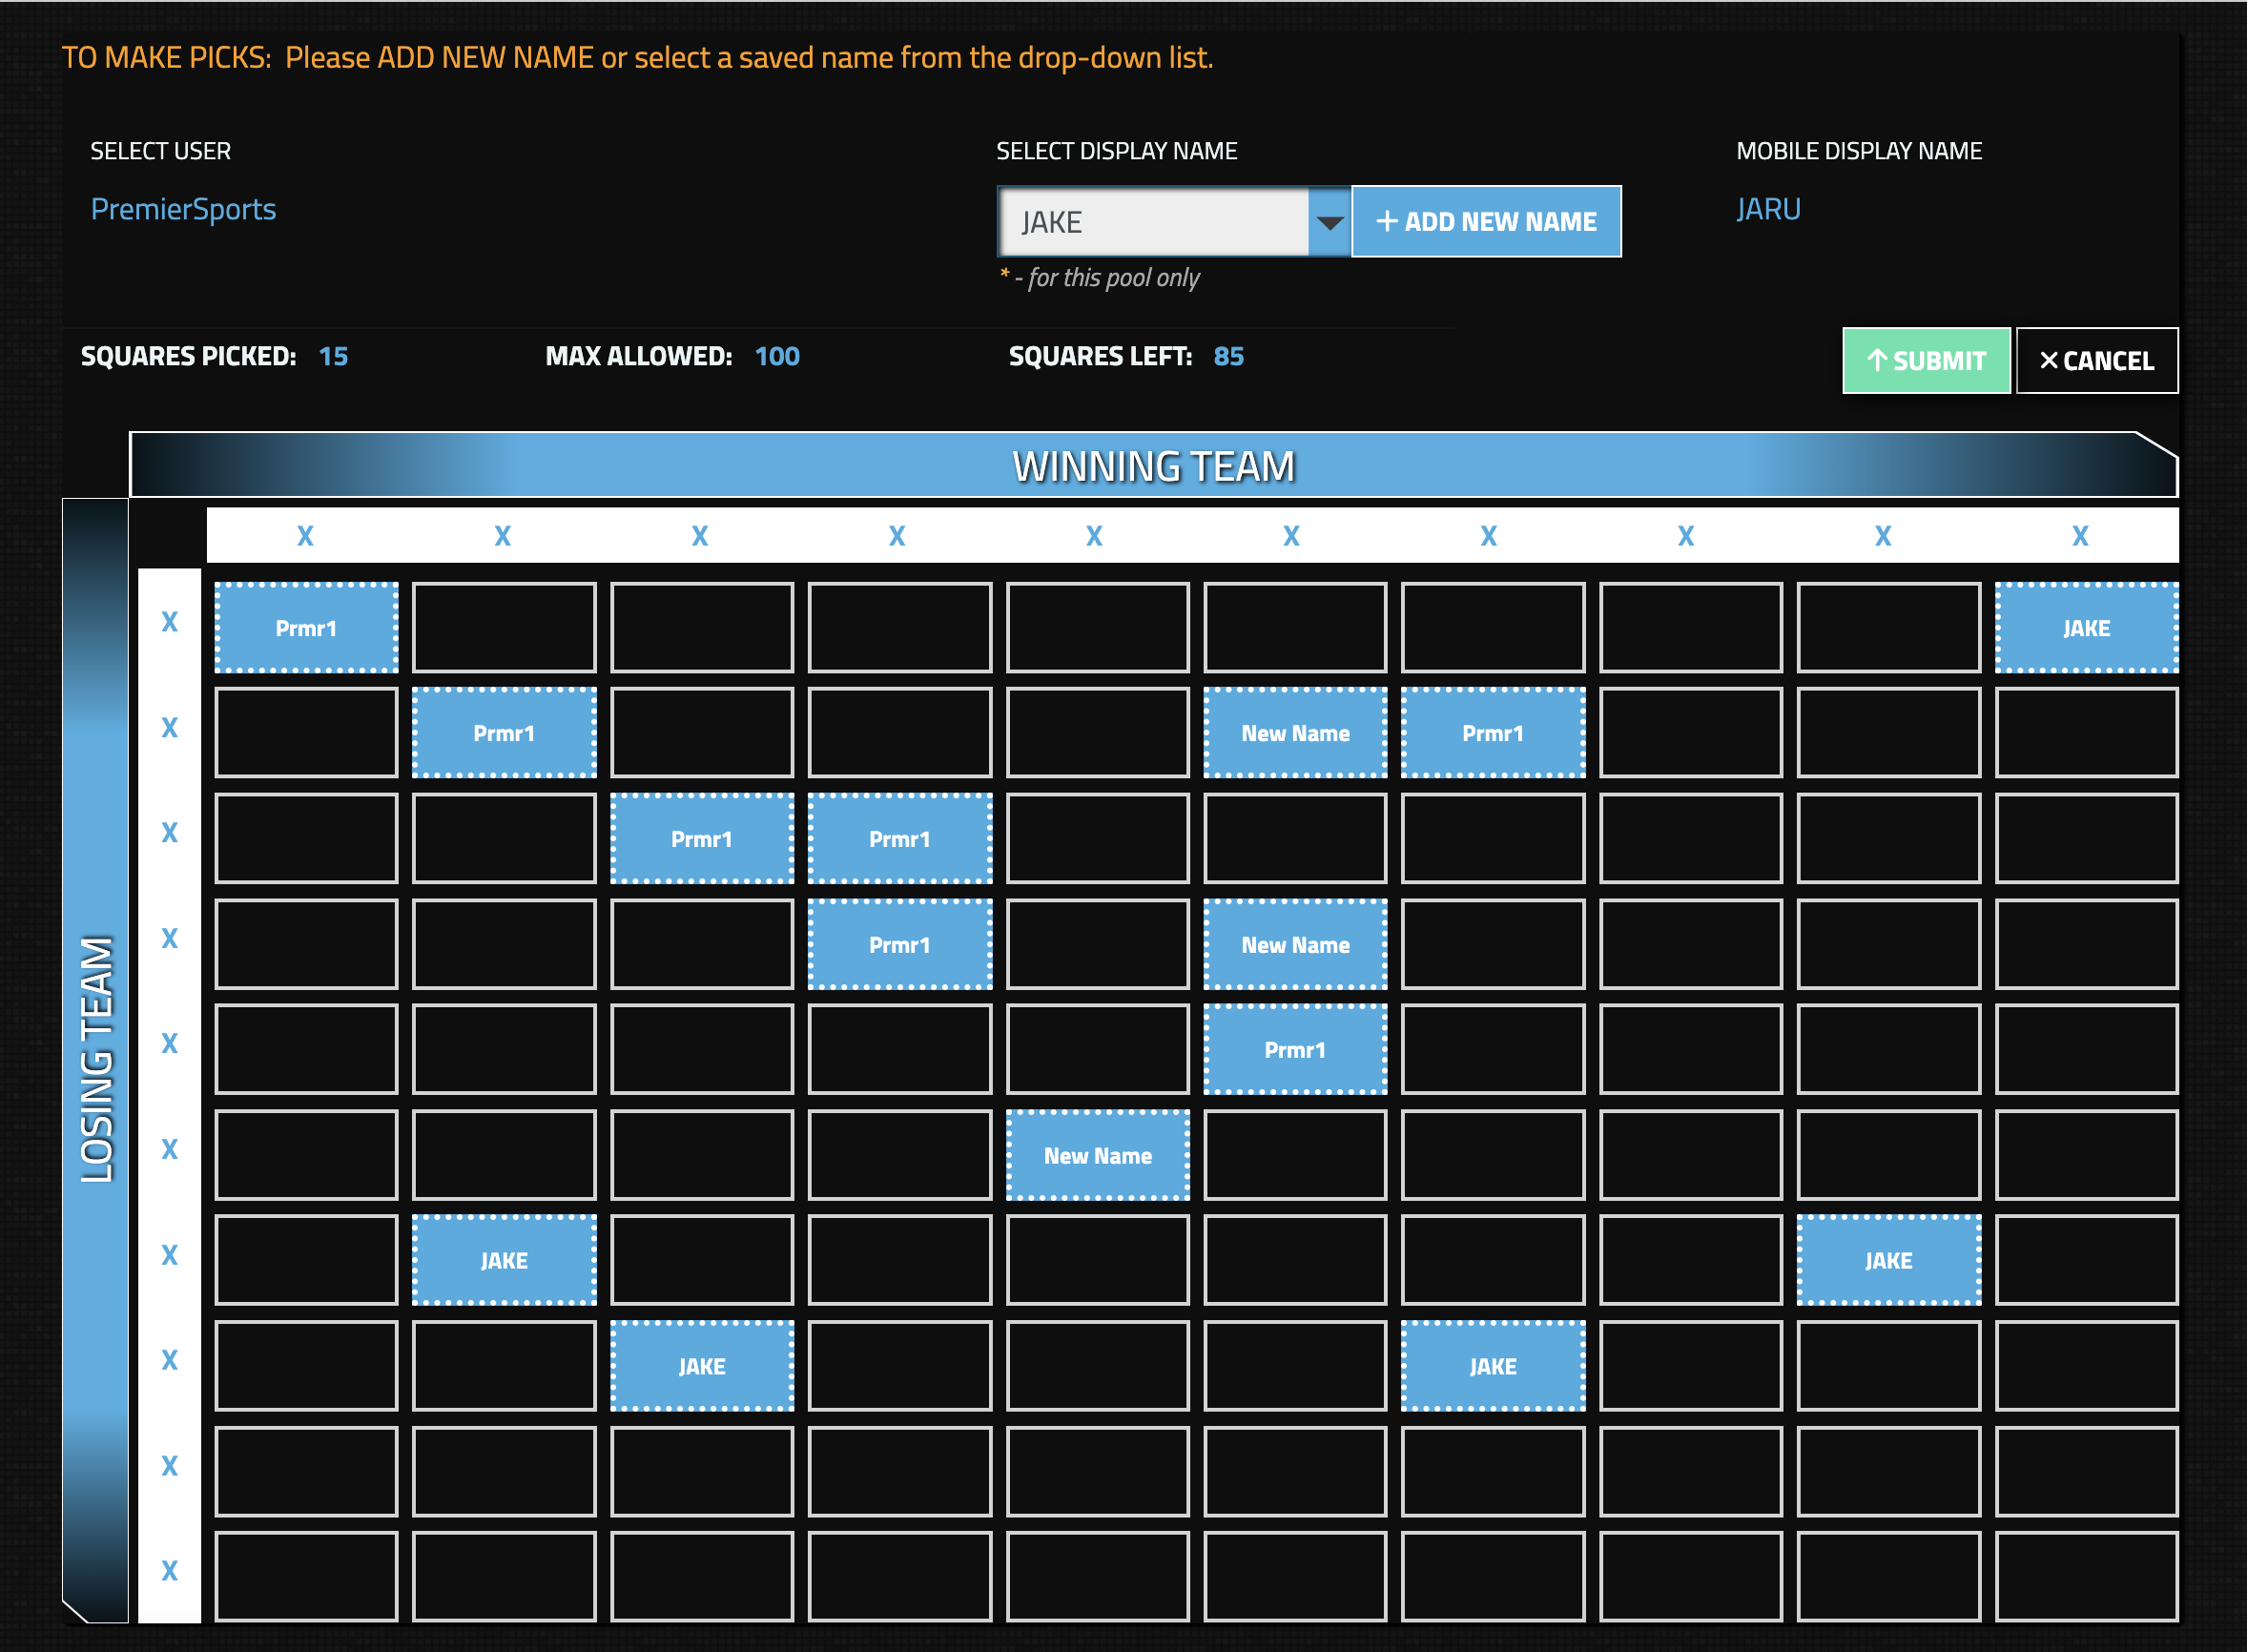Click the first X column header under WINNING TEAM
2247x1652 pixels.
click(x=305, y=536)
